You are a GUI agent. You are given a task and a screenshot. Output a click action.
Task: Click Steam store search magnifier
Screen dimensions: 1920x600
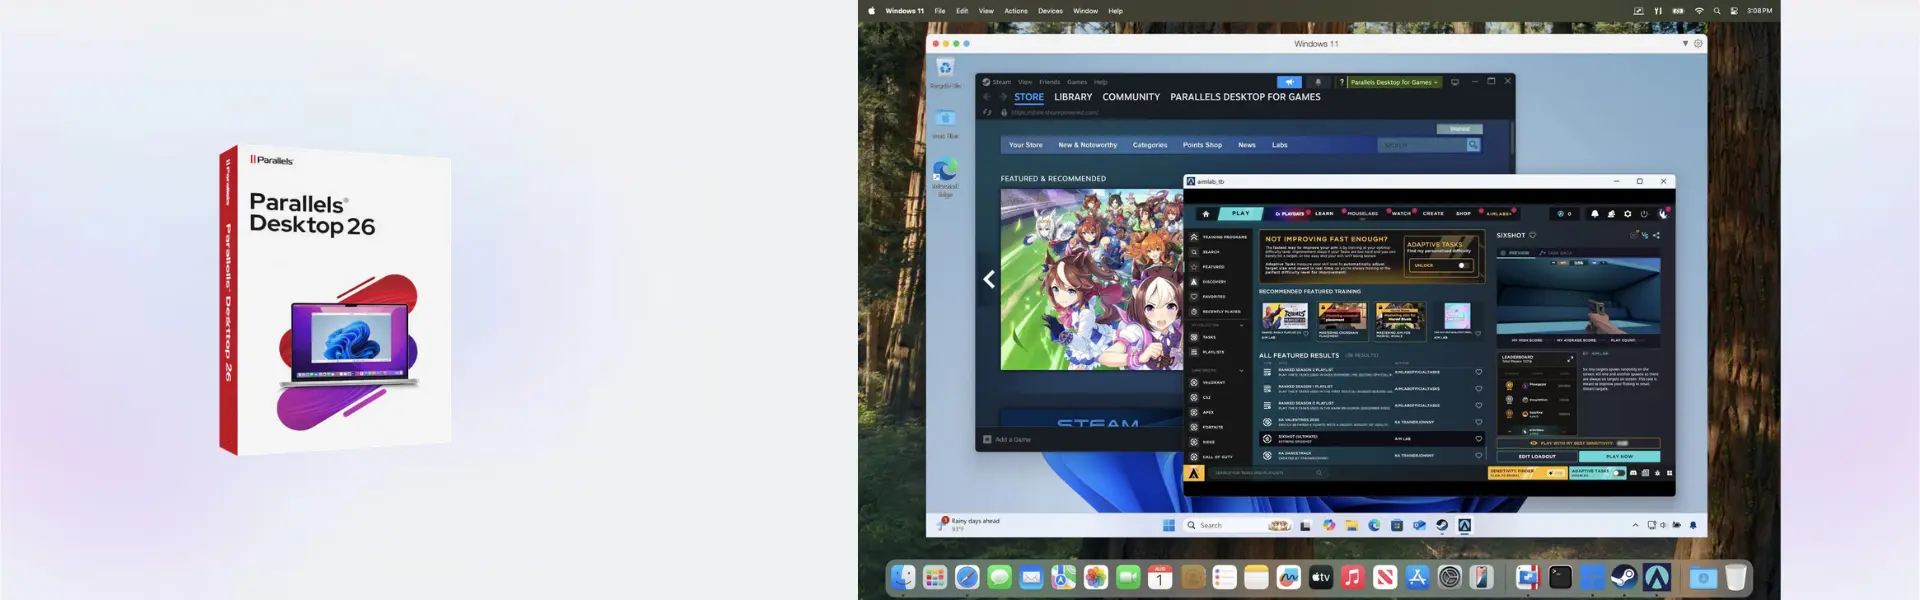(1473, 145)
